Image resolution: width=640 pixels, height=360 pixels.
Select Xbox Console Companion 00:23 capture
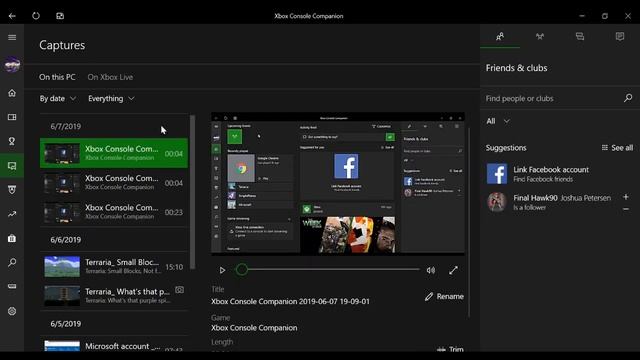coord(114,212)
